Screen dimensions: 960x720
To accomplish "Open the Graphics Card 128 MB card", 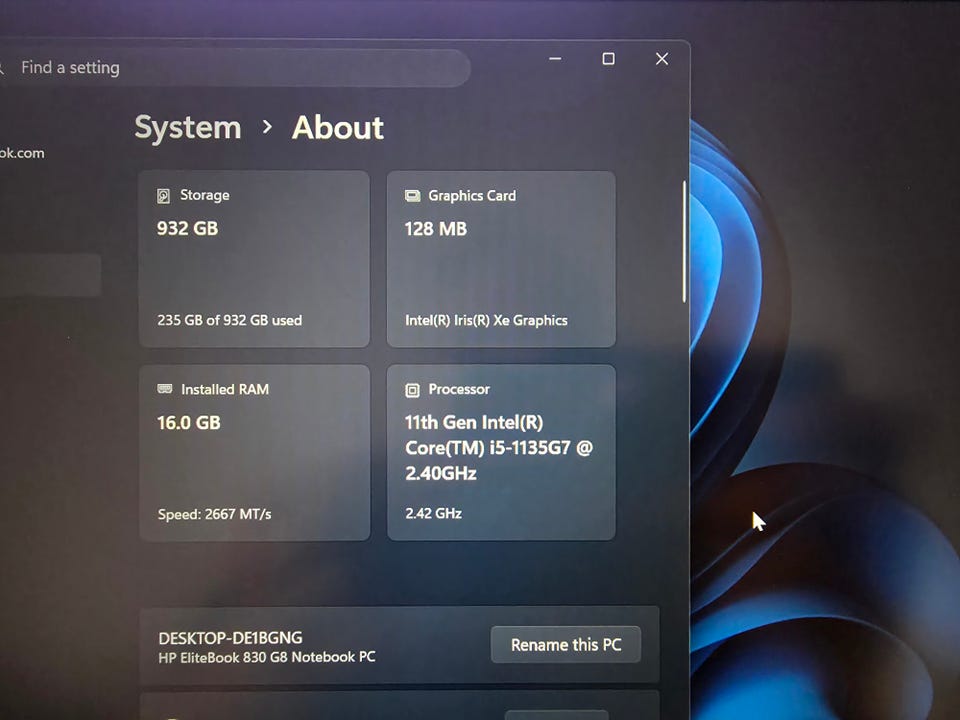I will 501,259.
